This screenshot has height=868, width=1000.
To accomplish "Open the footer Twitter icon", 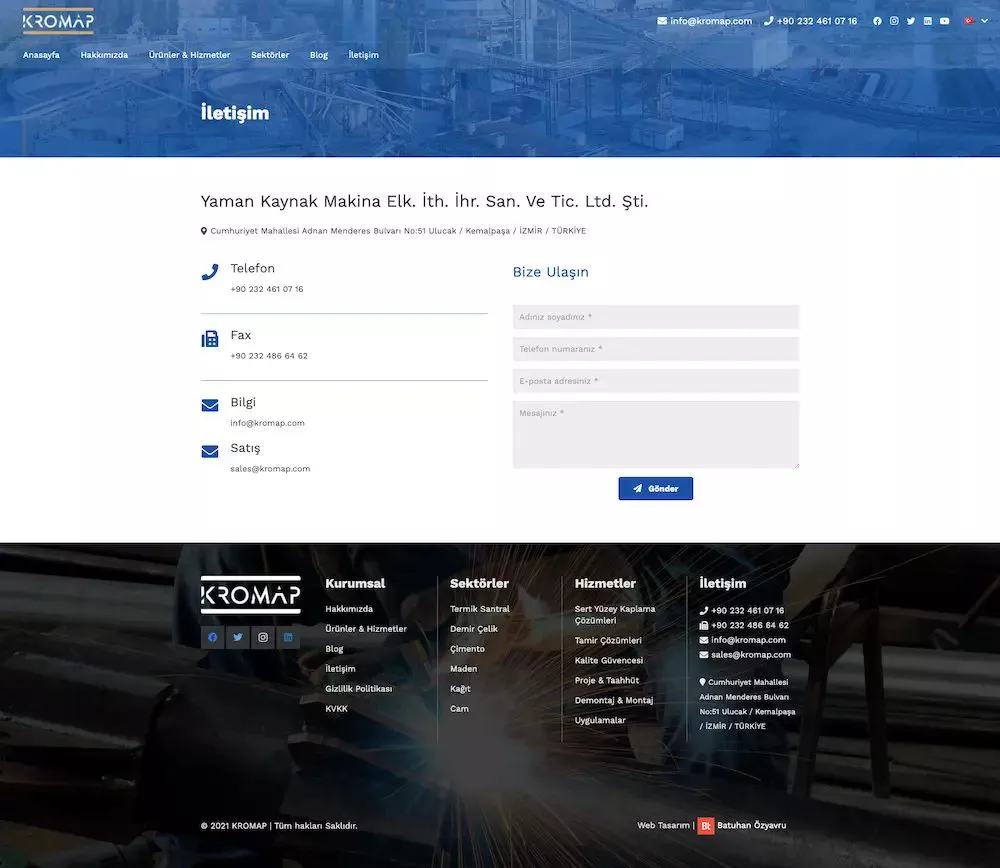I will pyautogui.click(x=238, y=637).
